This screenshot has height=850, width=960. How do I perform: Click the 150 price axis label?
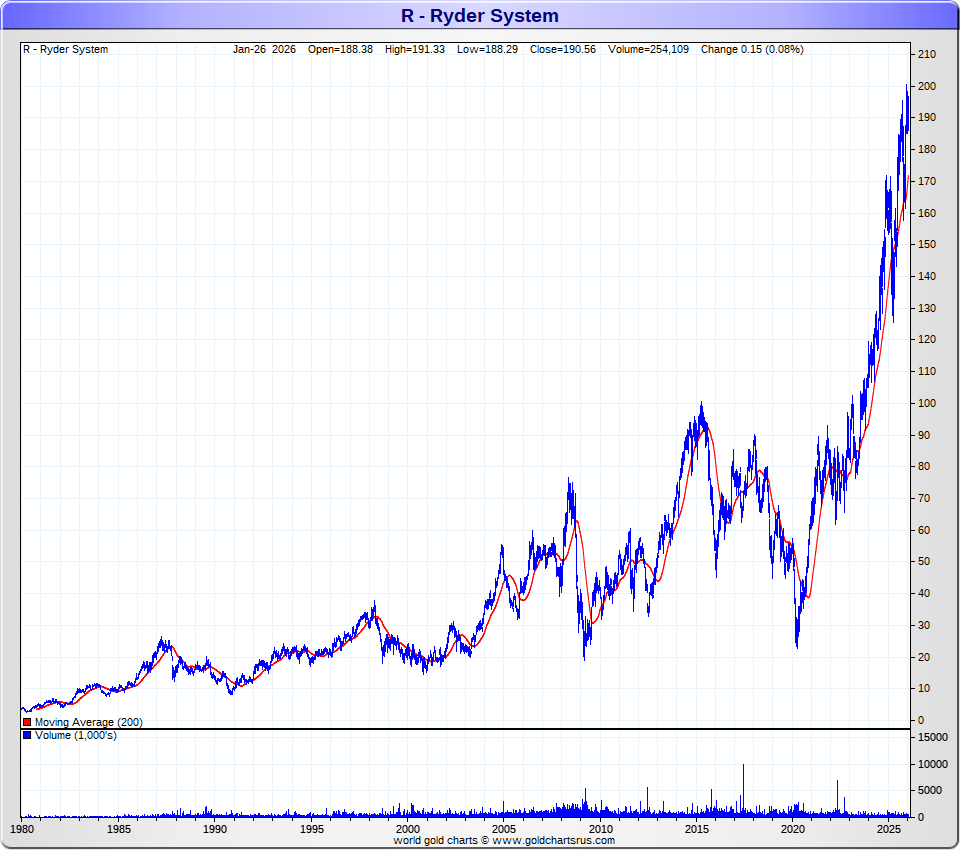click(x=927, y=244)
